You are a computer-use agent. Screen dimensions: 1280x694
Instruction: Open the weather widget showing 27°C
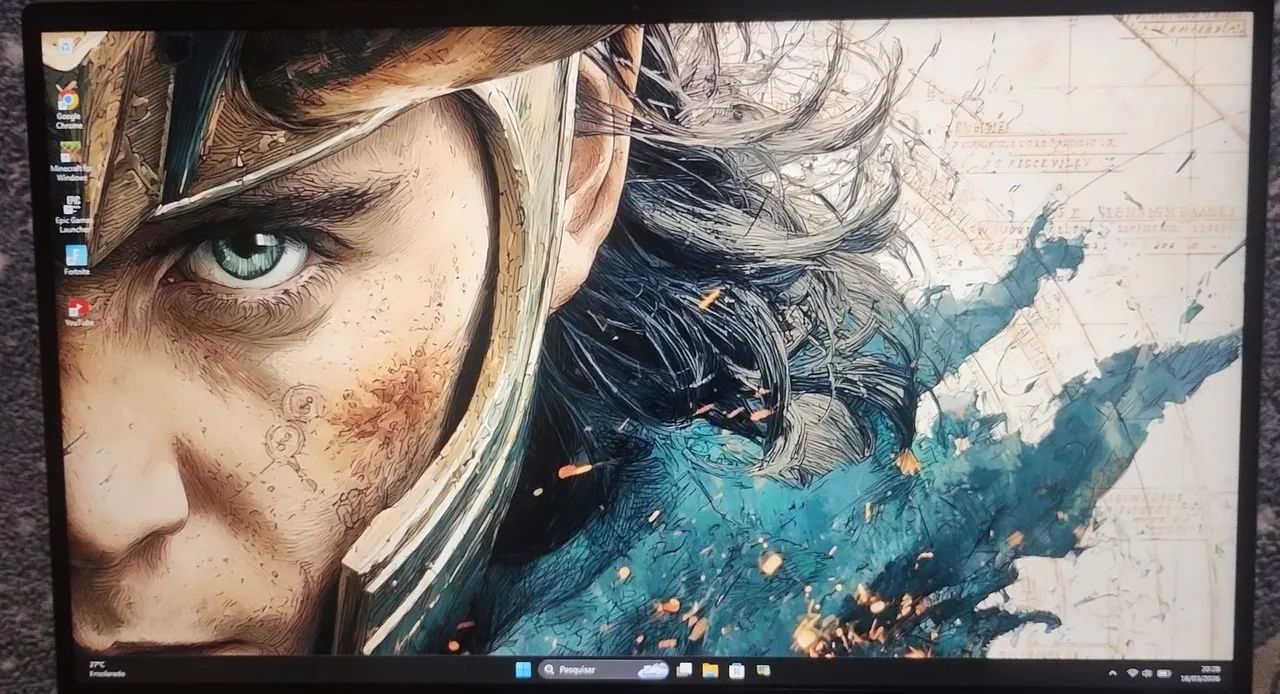click(106, 668)
